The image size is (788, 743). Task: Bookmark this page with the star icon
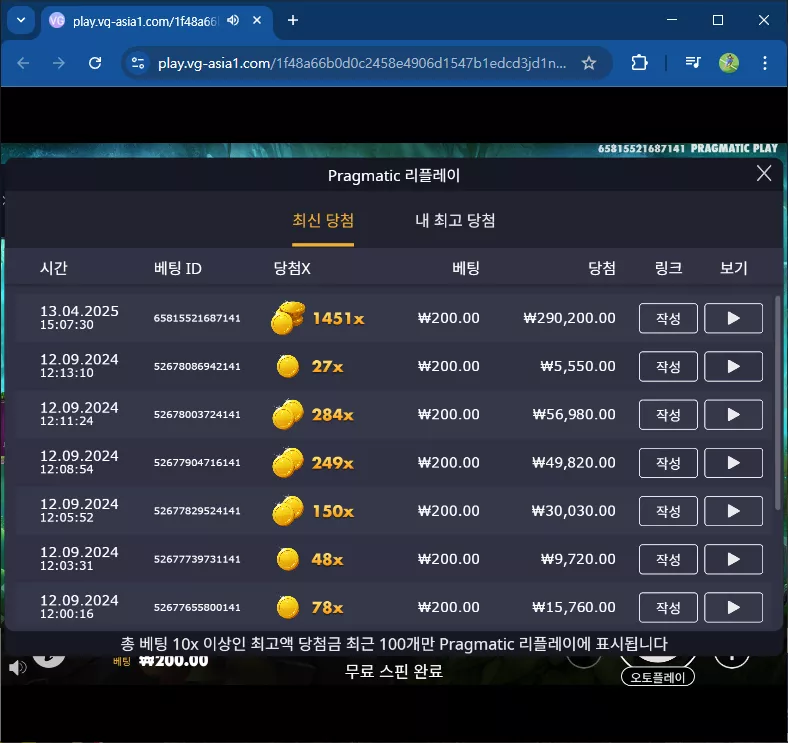pyautogui.click(x=588, y=63)
